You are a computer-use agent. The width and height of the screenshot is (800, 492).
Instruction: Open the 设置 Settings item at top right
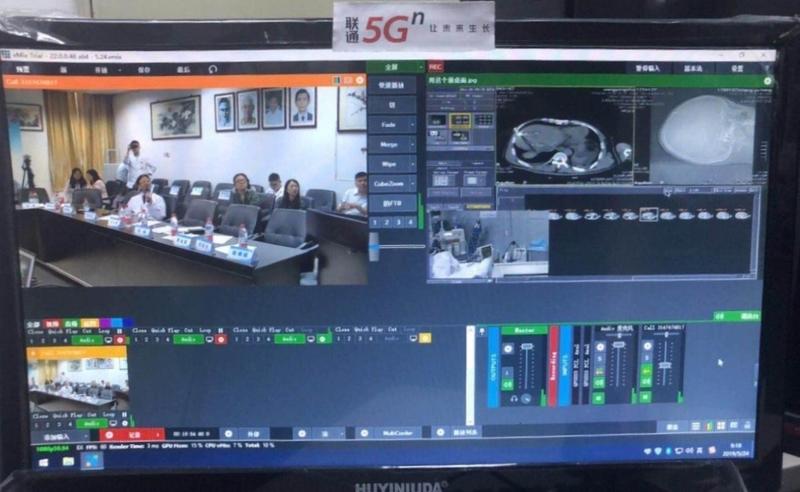click(737, 68)
